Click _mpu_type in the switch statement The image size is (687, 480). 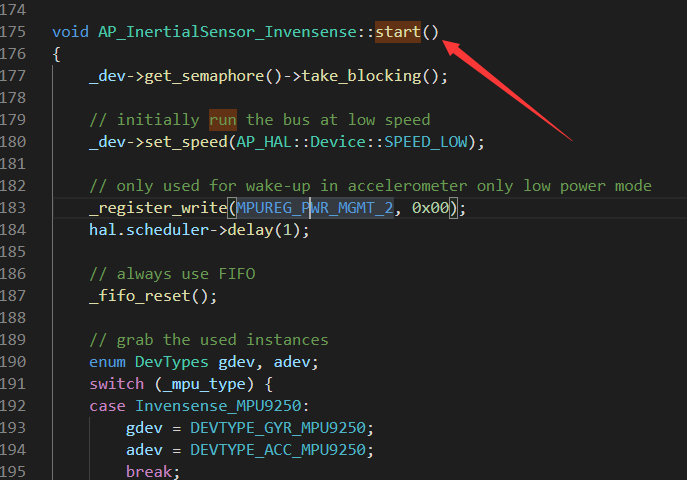(x=204, y=384)
